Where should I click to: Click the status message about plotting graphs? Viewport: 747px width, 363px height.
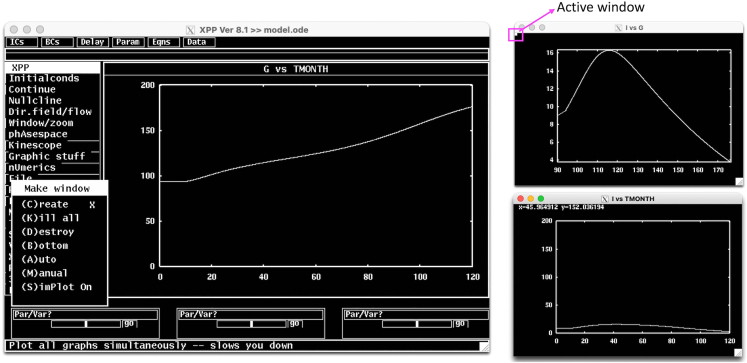pos(151,345)
